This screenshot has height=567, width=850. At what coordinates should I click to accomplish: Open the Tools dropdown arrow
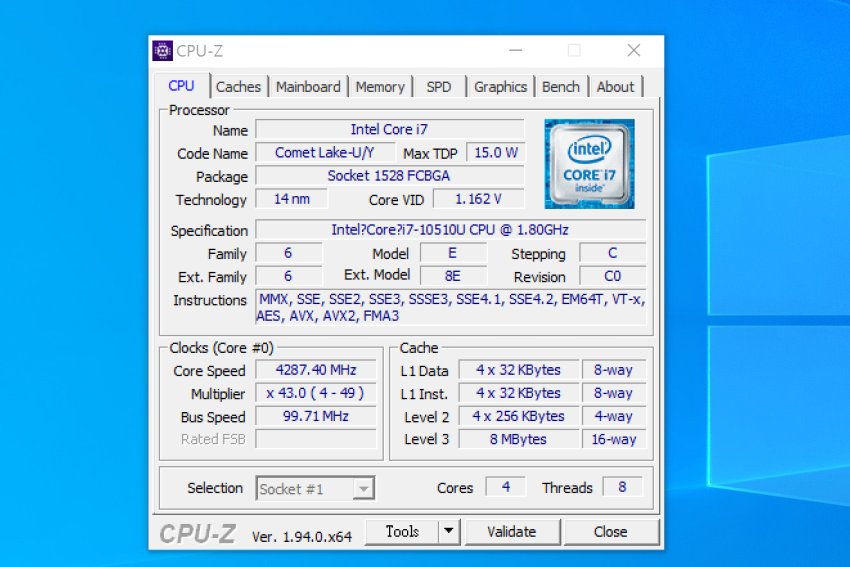pyautogui.click(x=449, y=532)
